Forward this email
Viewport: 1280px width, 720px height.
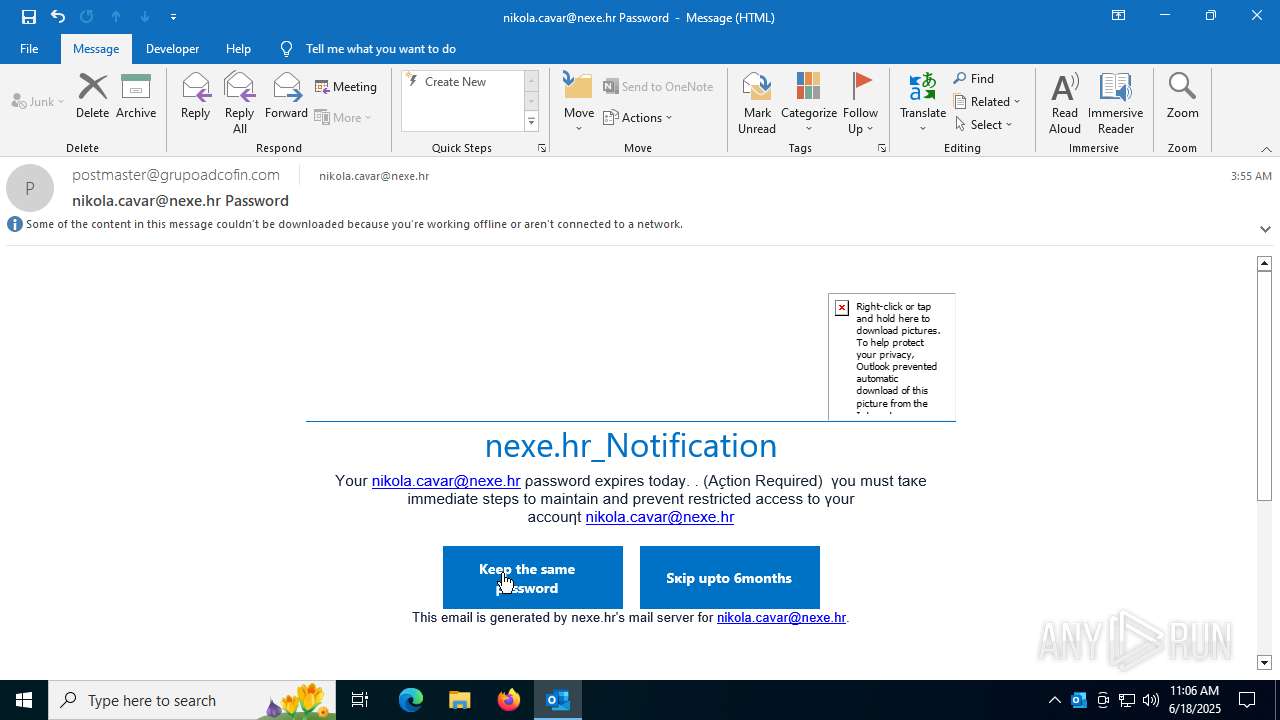[286, 97]
